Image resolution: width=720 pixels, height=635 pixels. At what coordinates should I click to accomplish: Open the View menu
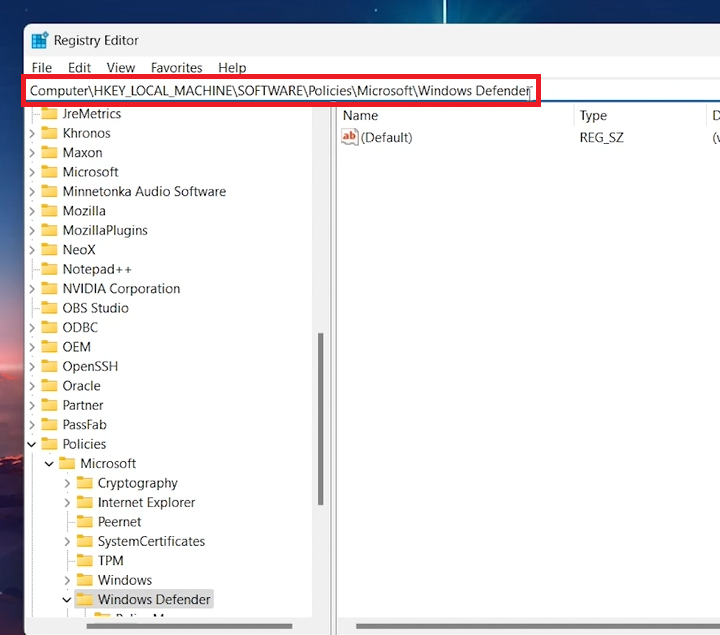click(120, 68)
